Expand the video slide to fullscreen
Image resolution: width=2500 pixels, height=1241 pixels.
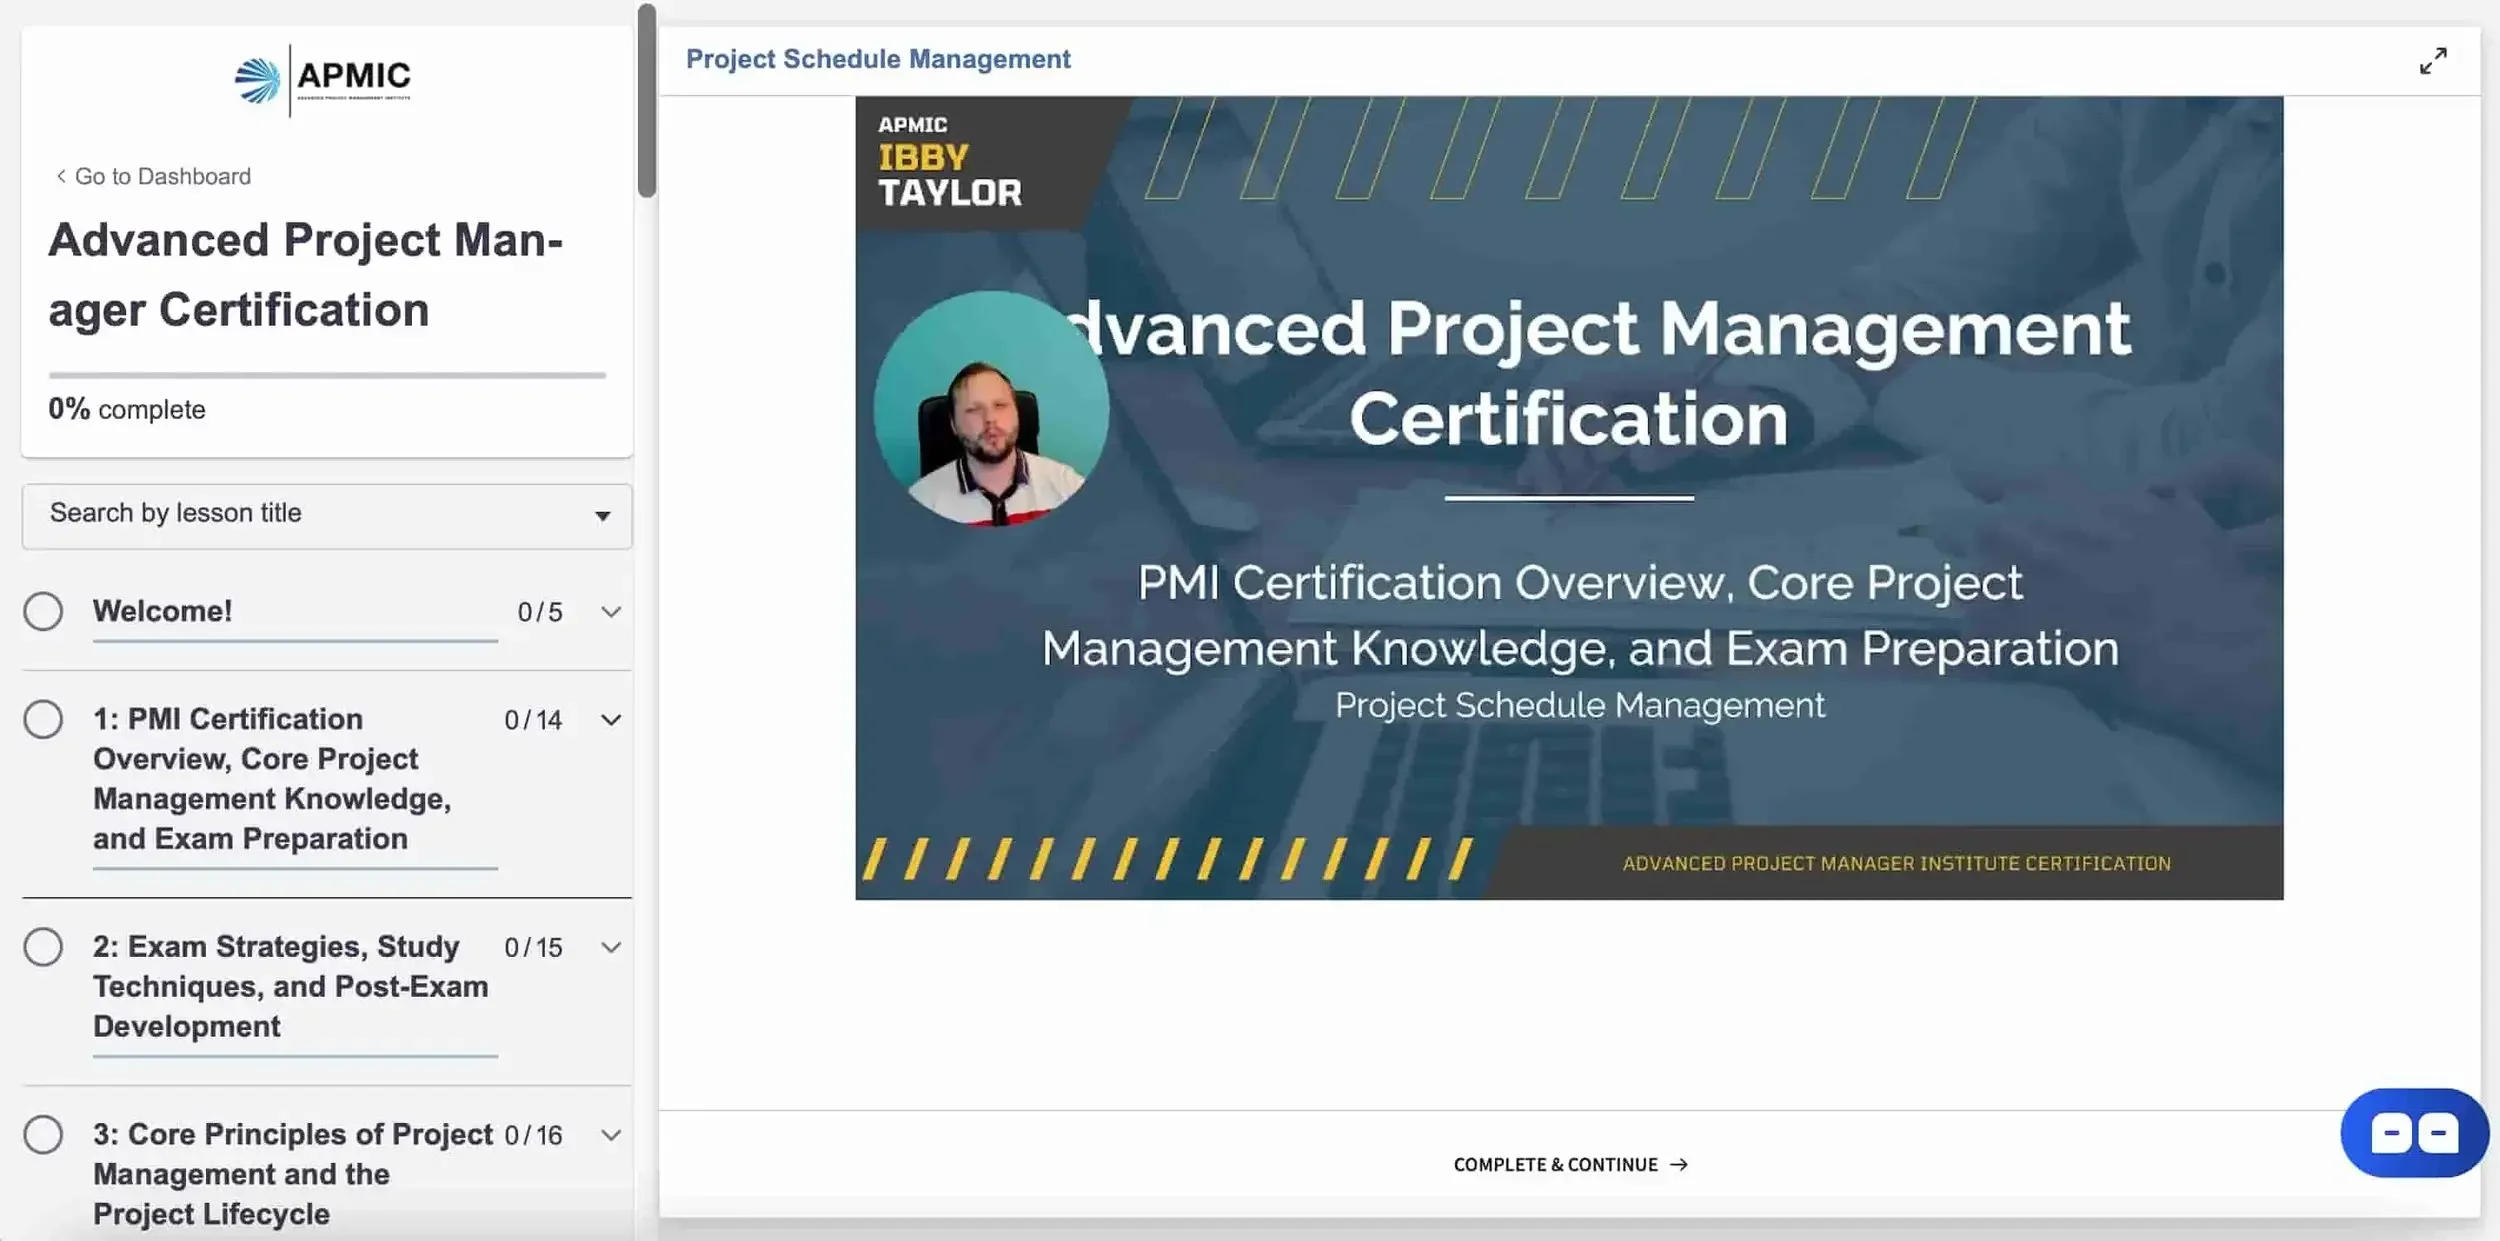click(2434, 60)
